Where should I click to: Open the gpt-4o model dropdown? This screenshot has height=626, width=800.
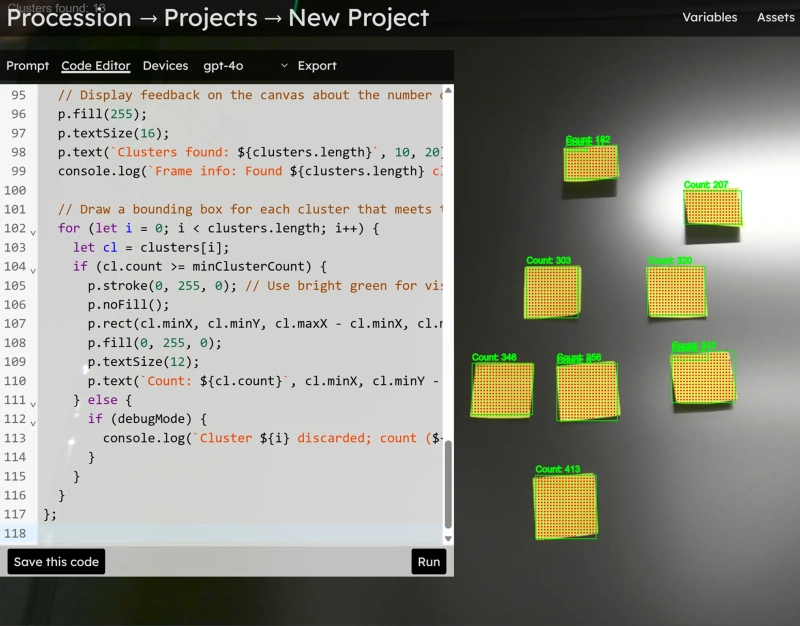coord(245,66)
